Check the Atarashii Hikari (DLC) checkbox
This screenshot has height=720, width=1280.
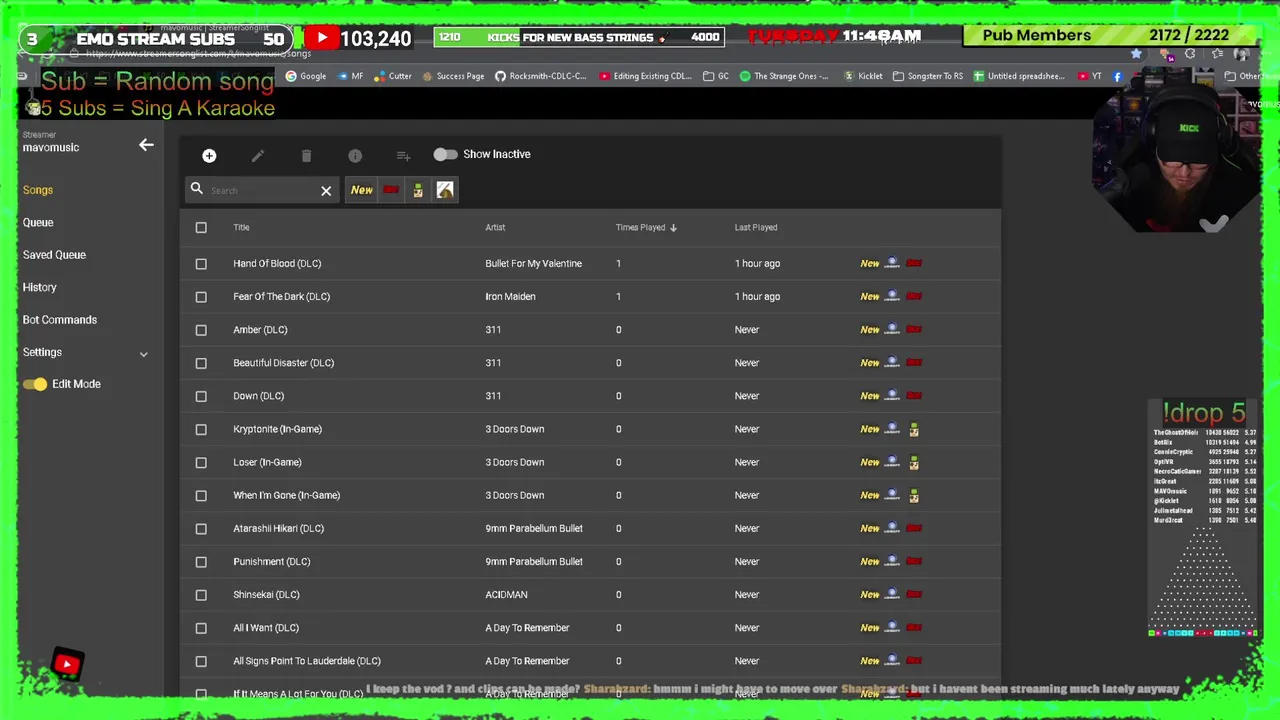pyautogui.click(x=201, y=528)
